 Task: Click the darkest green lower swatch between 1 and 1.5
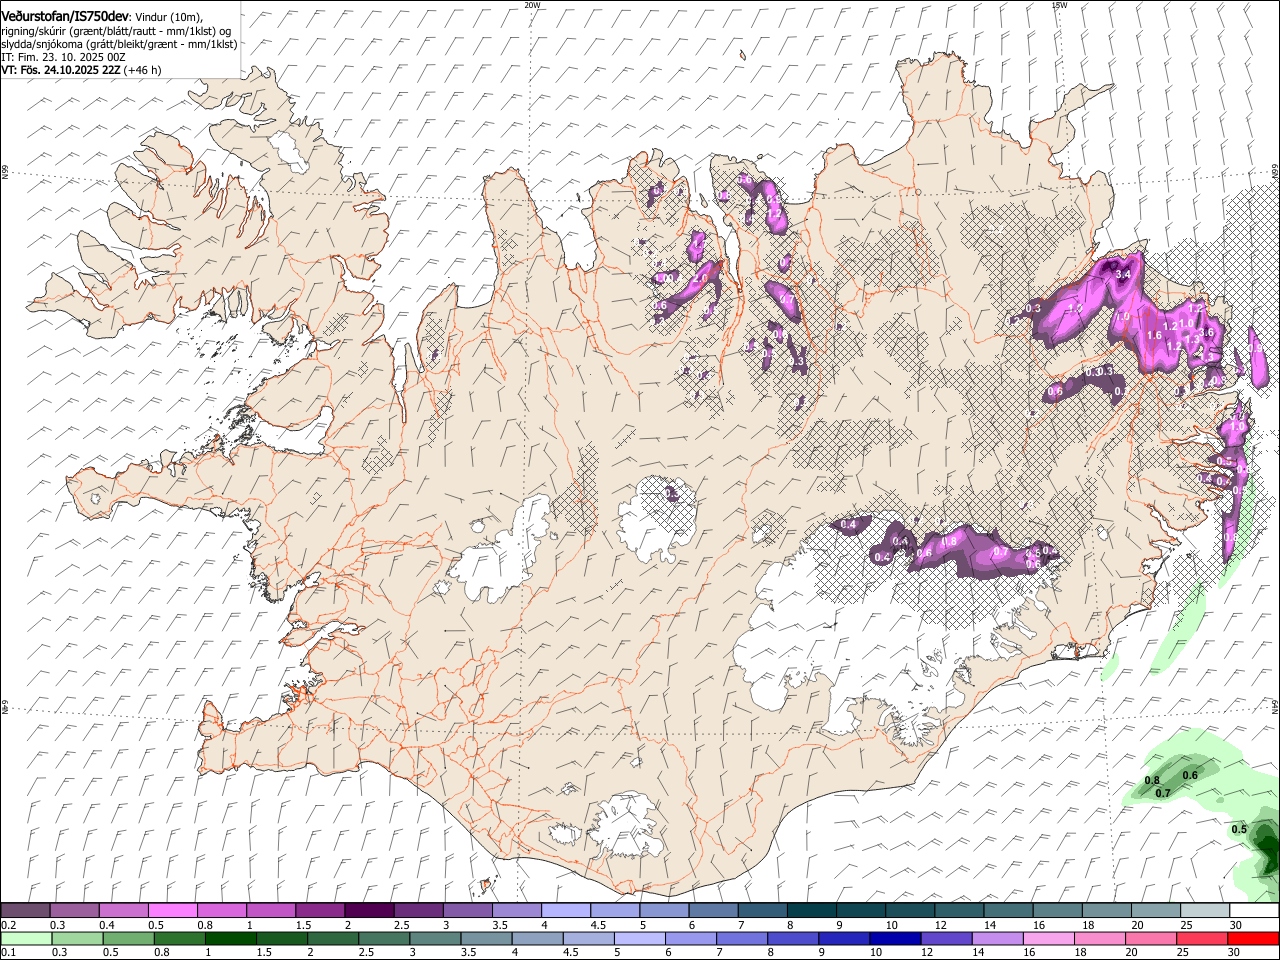231,938
